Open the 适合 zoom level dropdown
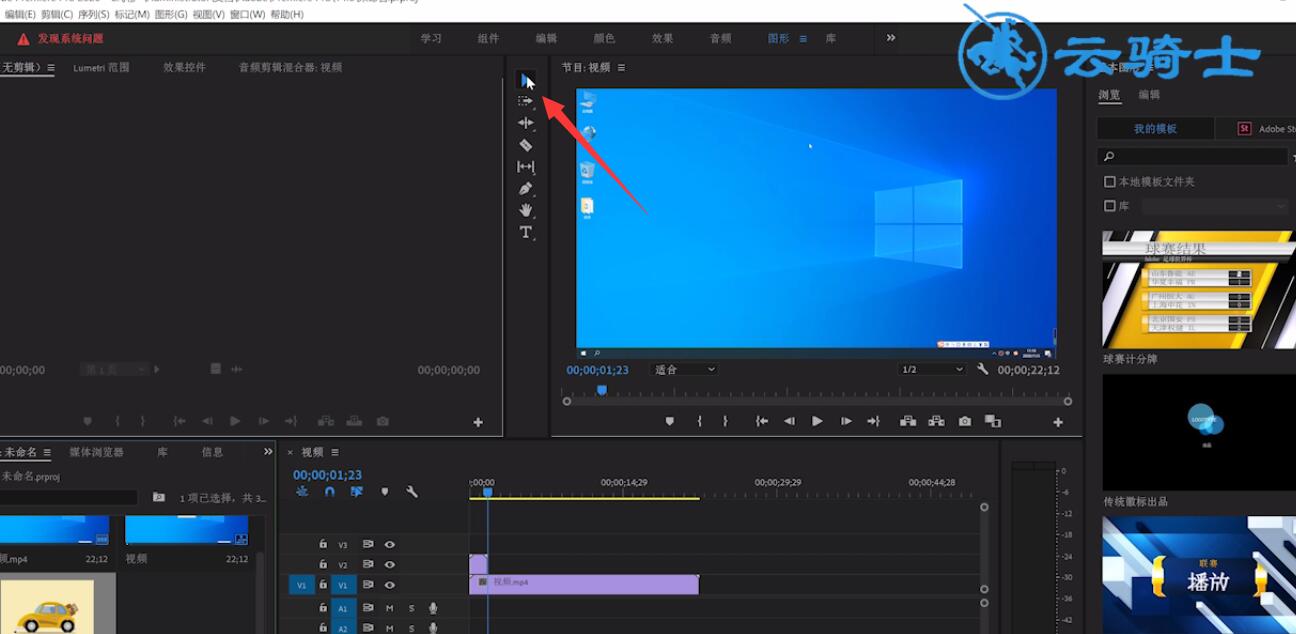The image size is (1296, 634). coord(685,370)
